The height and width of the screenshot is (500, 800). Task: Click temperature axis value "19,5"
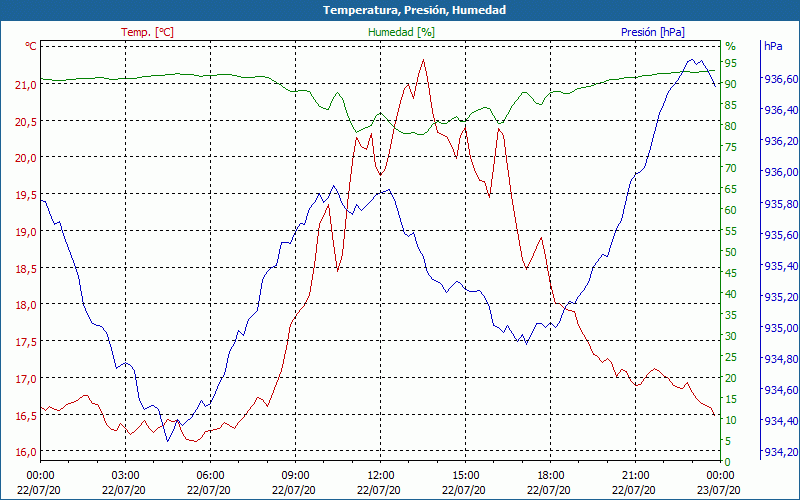coord(26,195)
